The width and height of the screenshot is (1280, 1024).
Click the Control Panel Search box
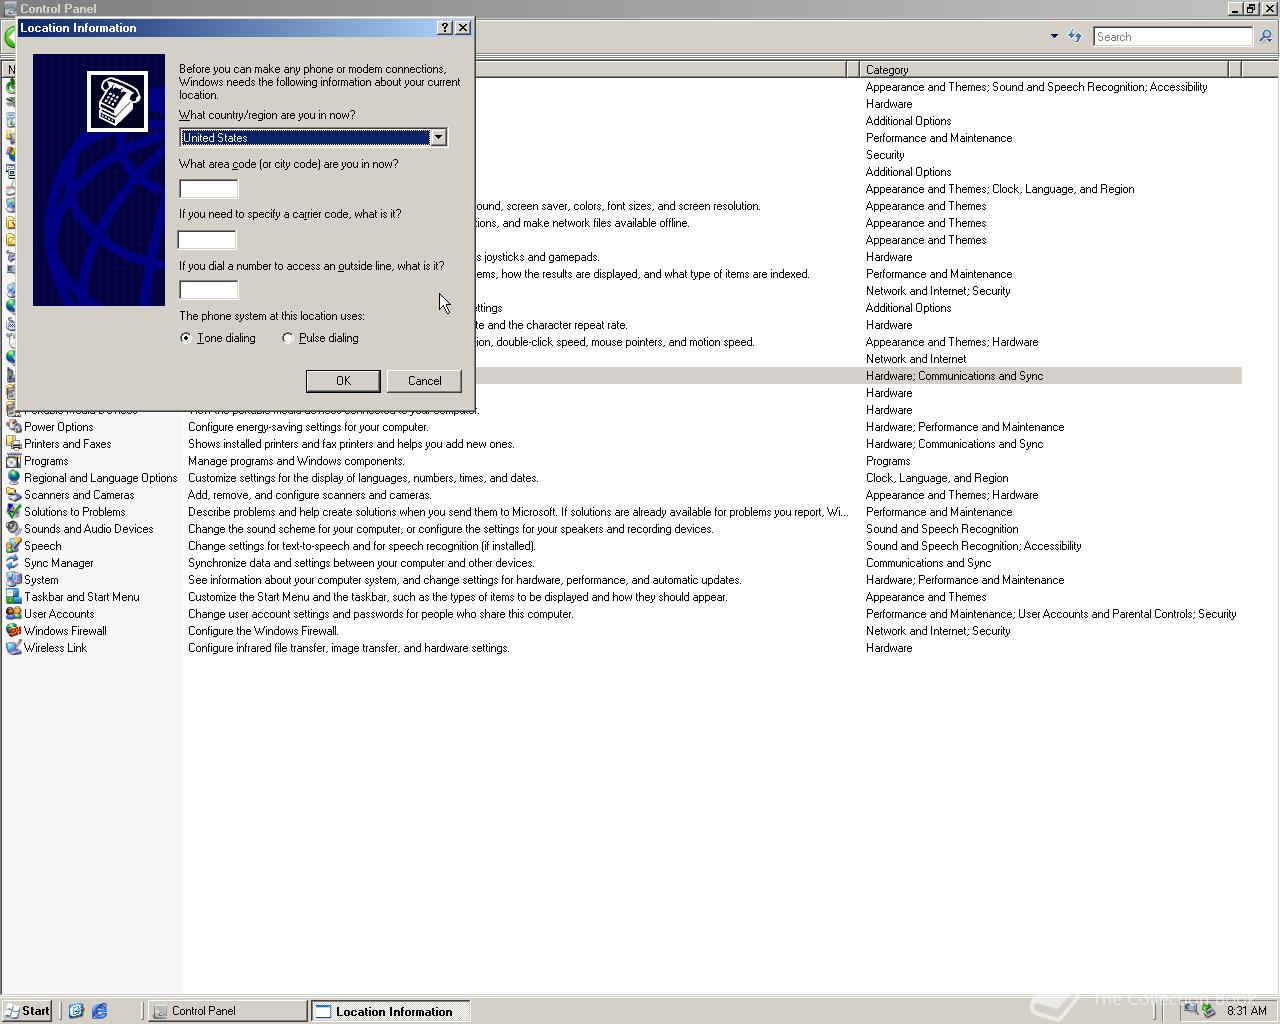tap(1173, 36)
